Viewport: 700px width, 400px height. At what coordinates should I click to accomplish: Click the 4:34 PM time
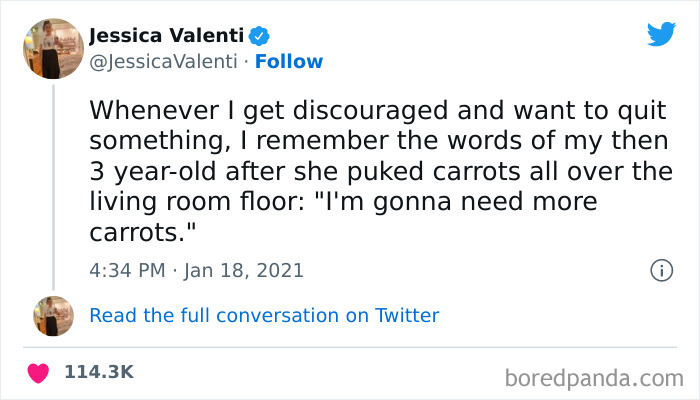coord(125,270)
